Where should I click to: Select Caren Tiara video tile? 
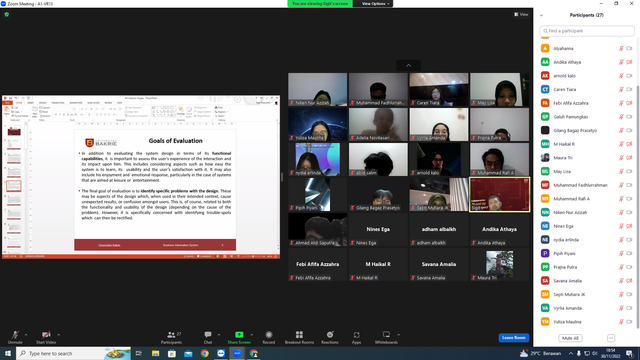439,89
